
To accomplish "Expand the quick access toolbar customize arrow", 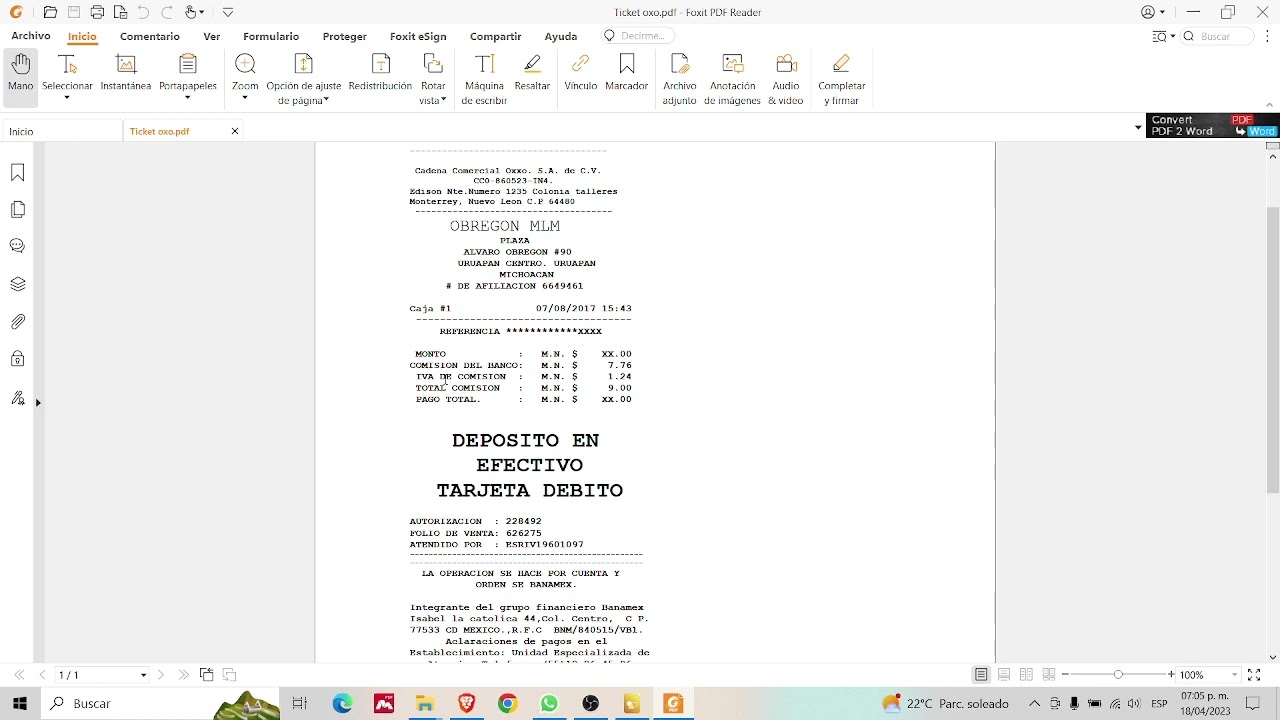I will click(x=227, y=12).
